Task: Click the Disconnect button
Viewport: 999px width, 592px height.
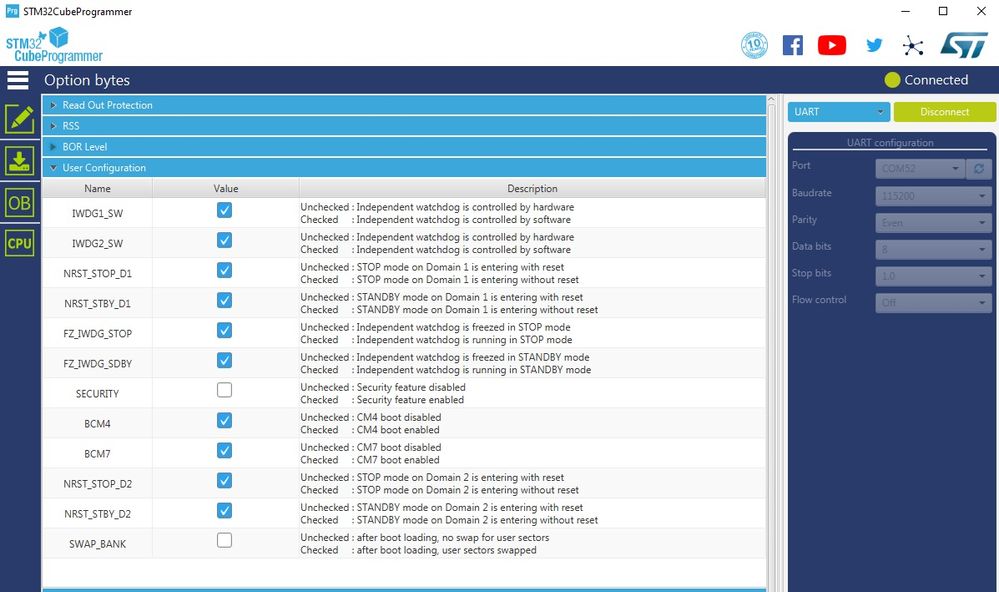Action: pyautogui.click(x=944, y=112)
